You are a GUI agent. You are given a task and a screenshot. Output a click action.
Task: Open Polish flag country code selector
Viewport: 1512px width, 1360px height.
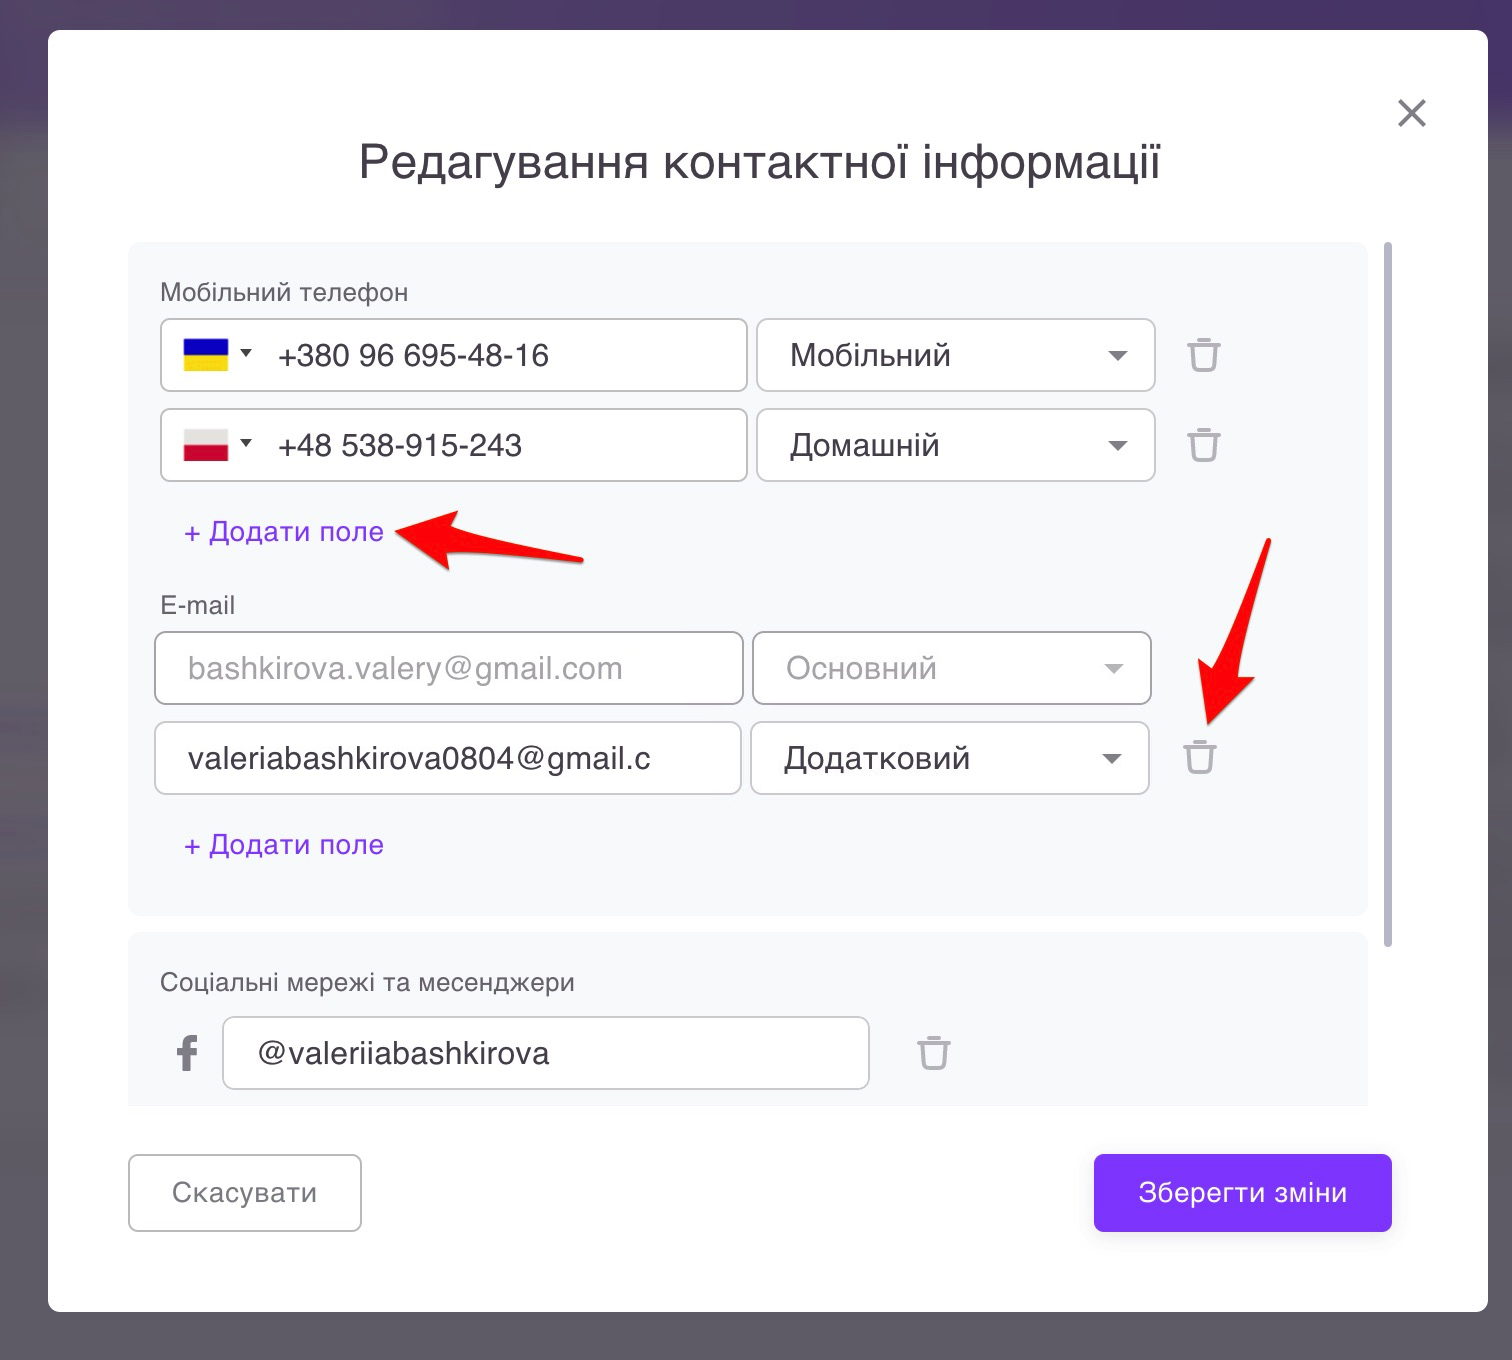pyautogui.click(x=218, y=445)
